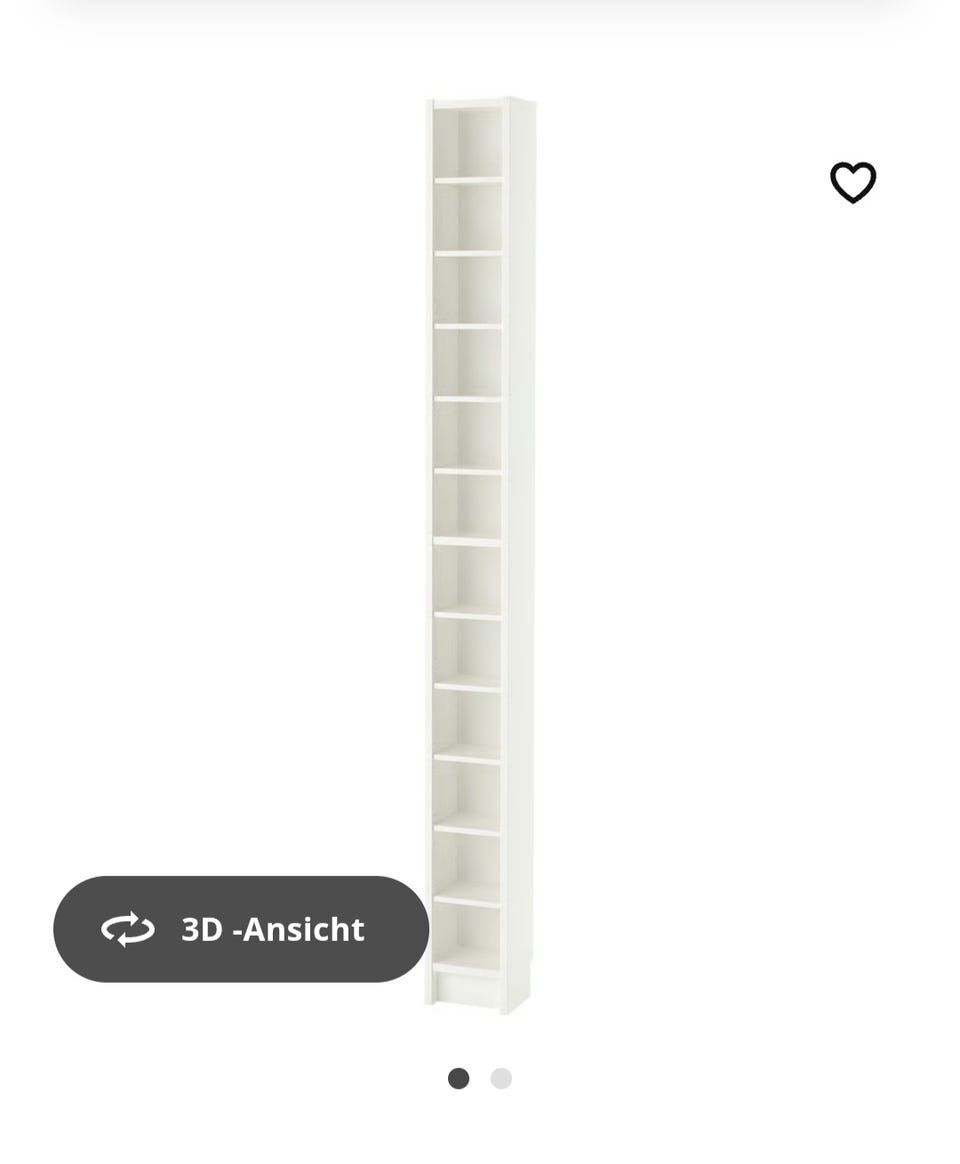Screen dimensions: 960x1164
Task: Return to first photo via dark dot
Action: [x=458, y=1078]
